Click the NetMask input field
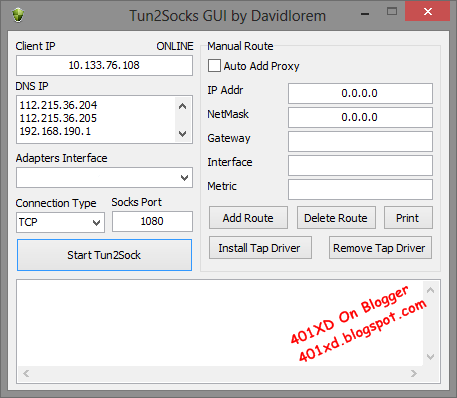Screen dimensions: 457x398 (x=360, y=117)
